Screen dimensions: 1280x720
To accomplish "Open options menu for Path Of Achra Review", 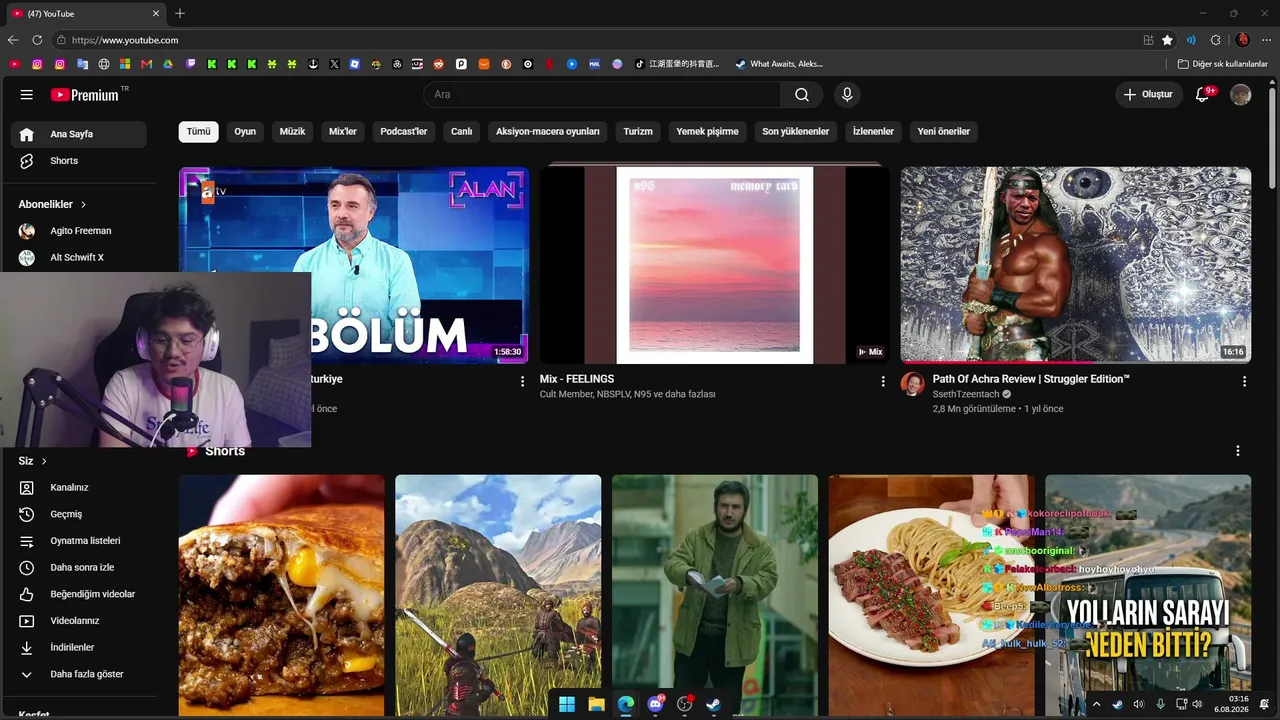I will click(x=1244, y=381).
